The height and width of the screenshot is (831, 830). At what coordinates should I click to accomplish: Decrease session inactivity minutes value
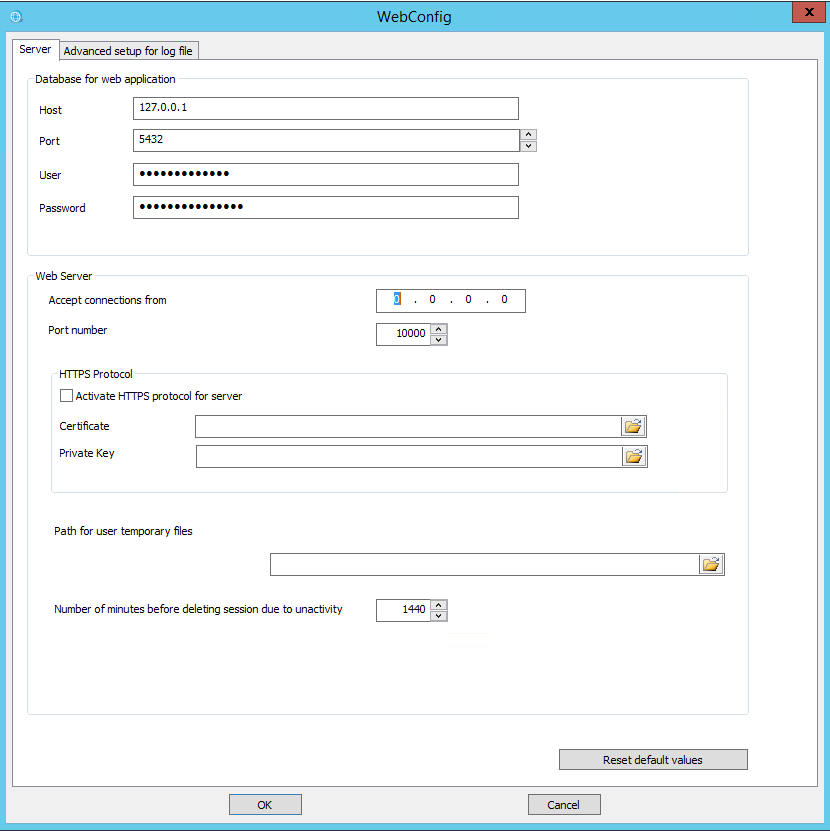pos(438,616)
